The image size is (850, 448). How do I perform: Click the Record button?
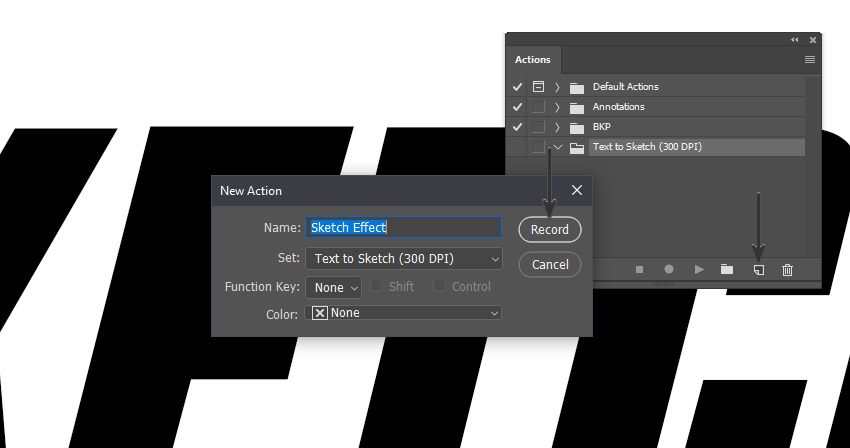550,229
